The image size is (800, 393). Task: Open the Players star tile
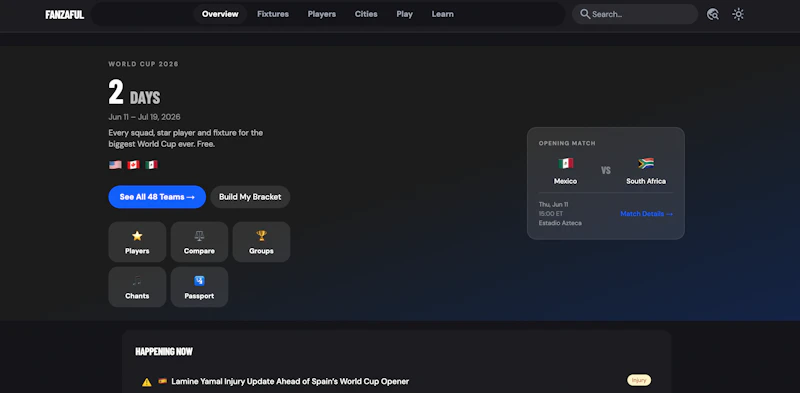[x=137, y=242]
